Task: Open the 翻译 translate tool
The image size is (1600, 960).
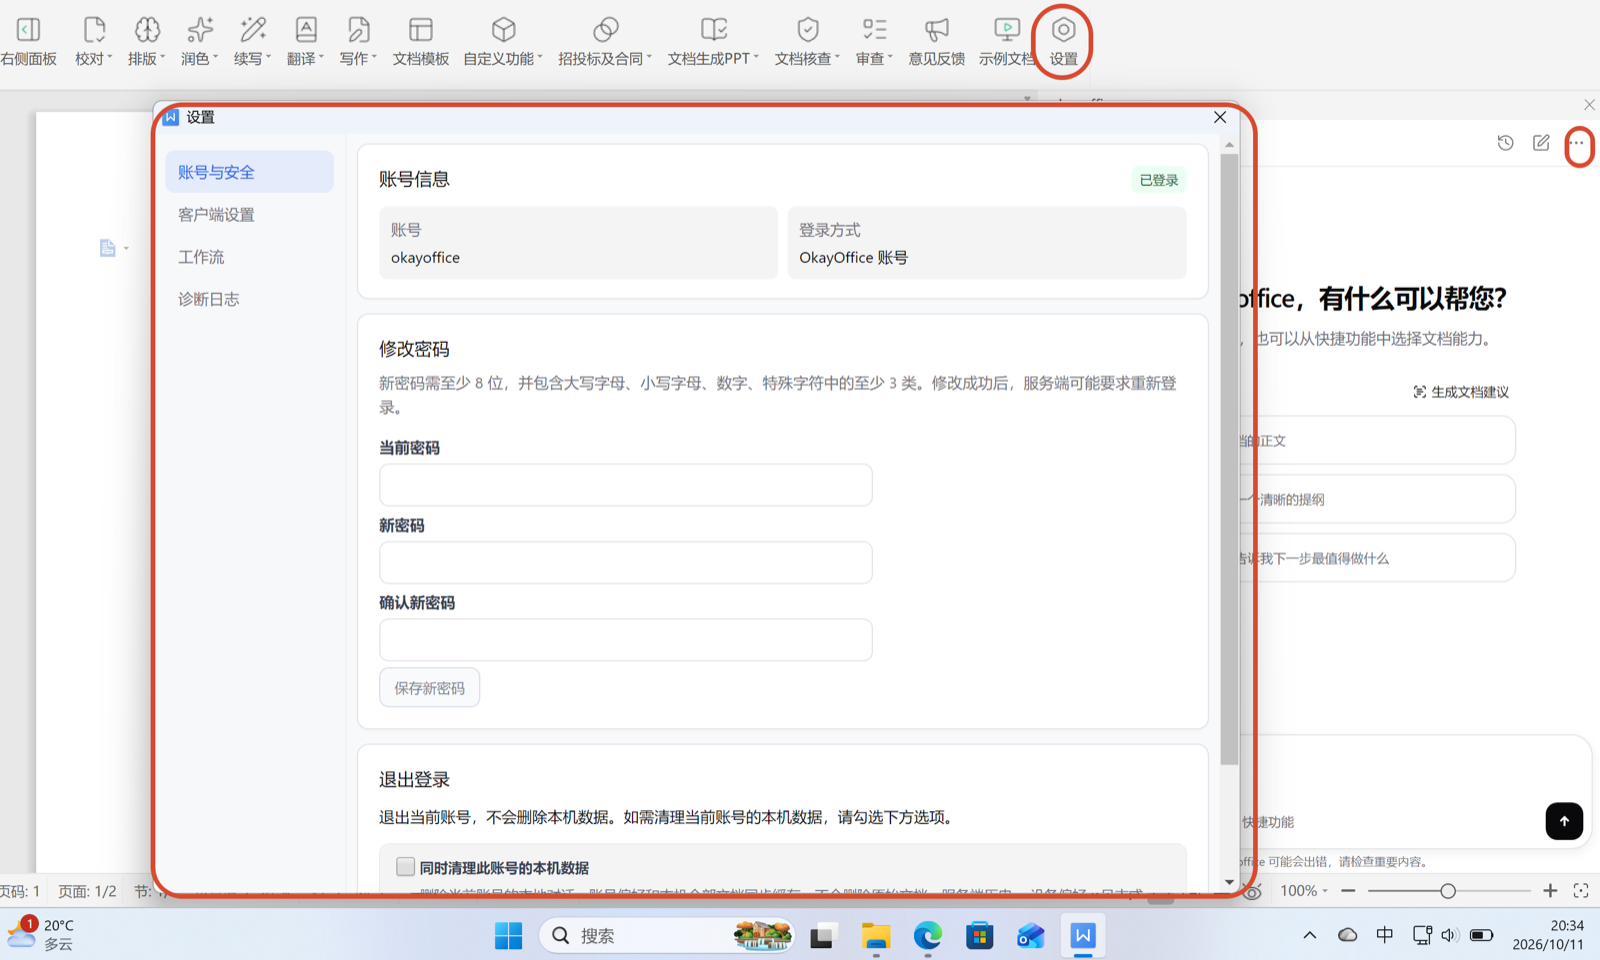Action: (305, 42)
